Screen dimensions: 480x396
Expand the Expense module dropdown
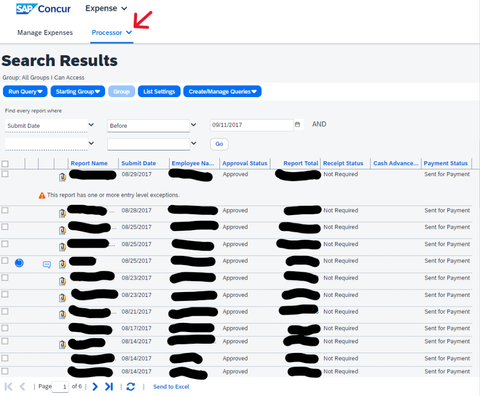[106, 8]
